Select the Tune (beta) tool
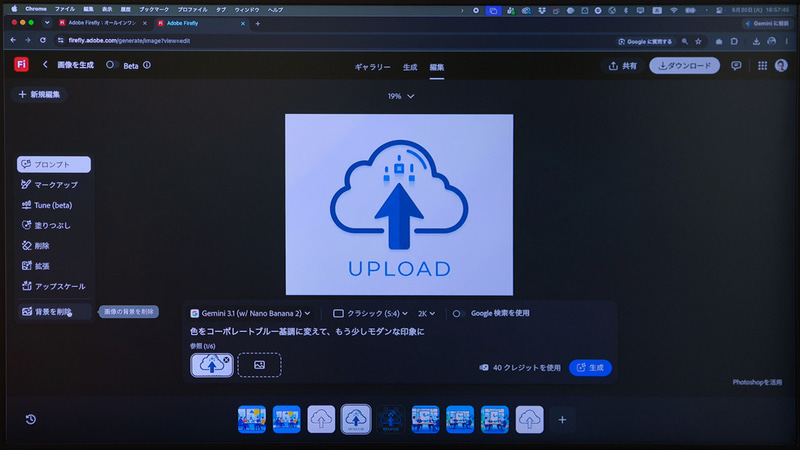 (54, 205)
